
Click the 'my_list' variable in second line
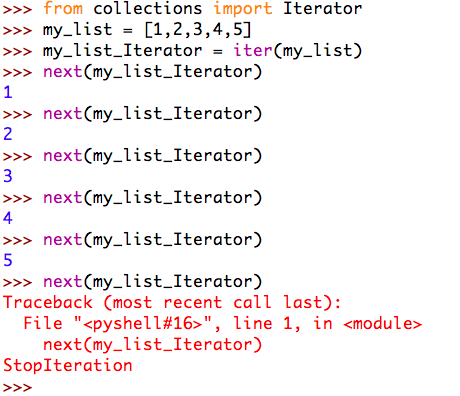(x=78, y=30)
